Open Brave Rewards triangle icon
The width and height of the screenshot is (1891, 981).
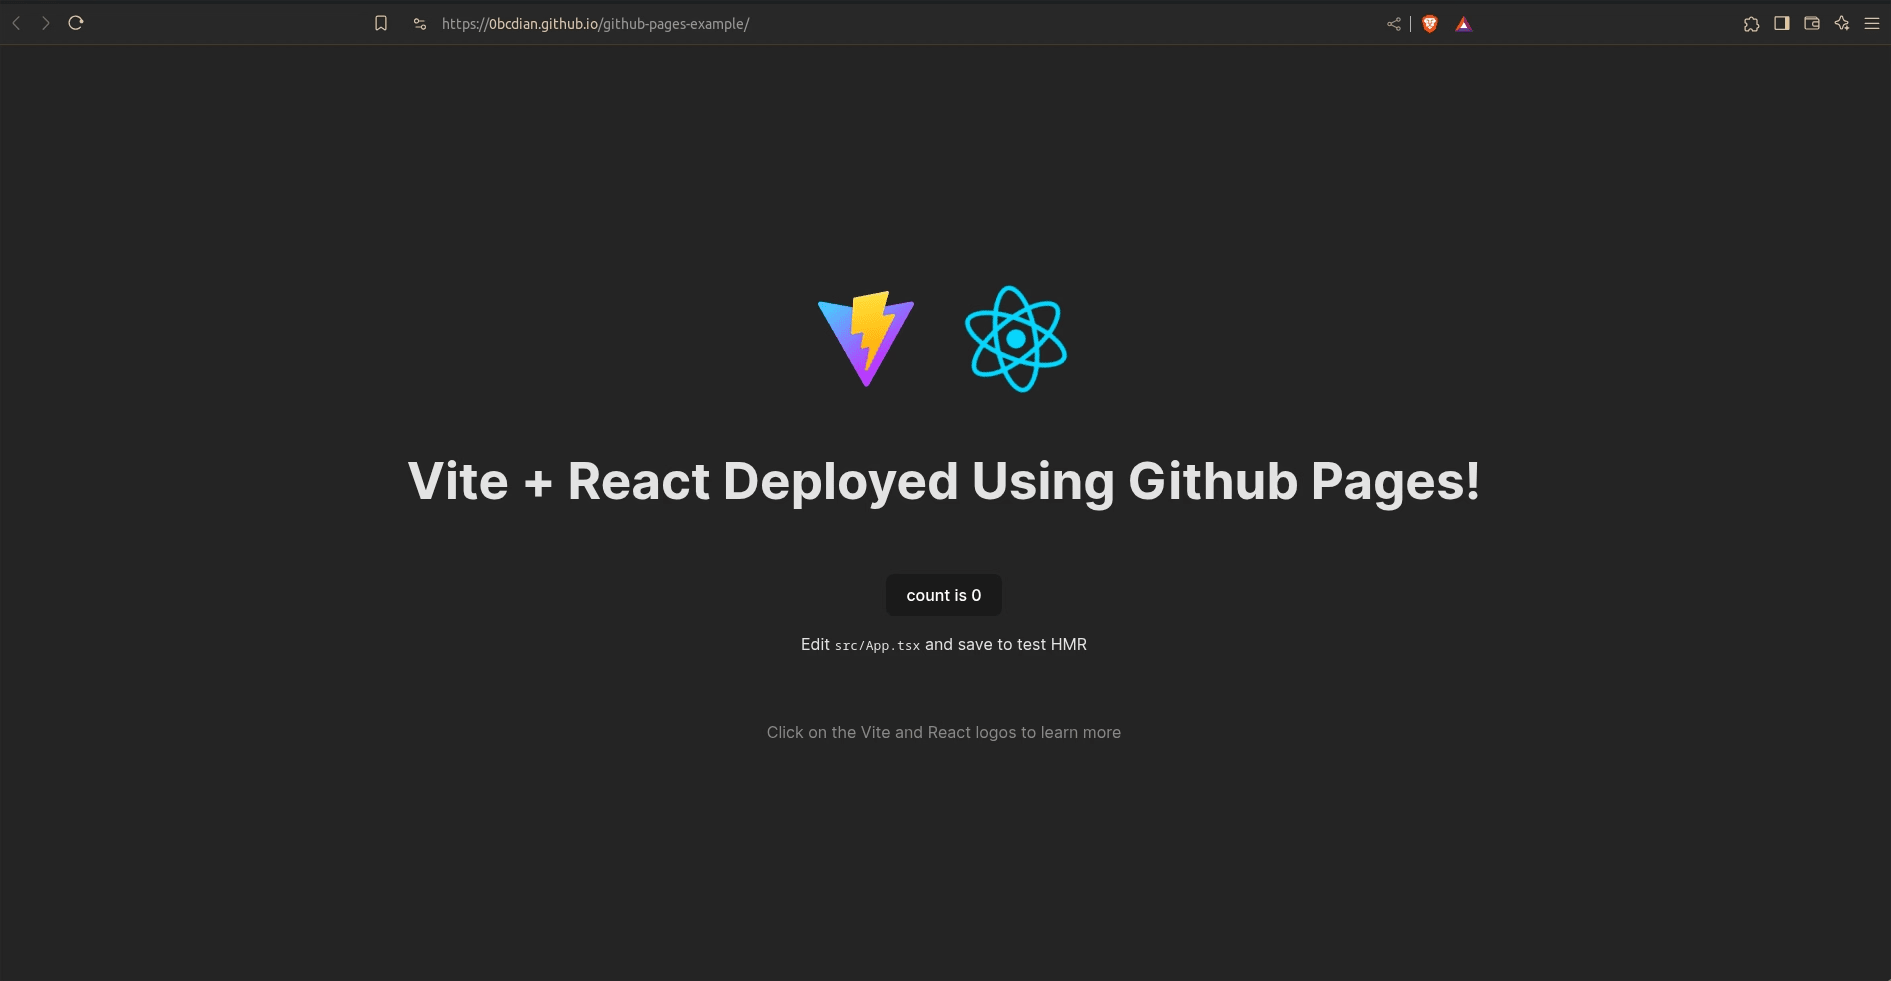tap(1464, 24)
